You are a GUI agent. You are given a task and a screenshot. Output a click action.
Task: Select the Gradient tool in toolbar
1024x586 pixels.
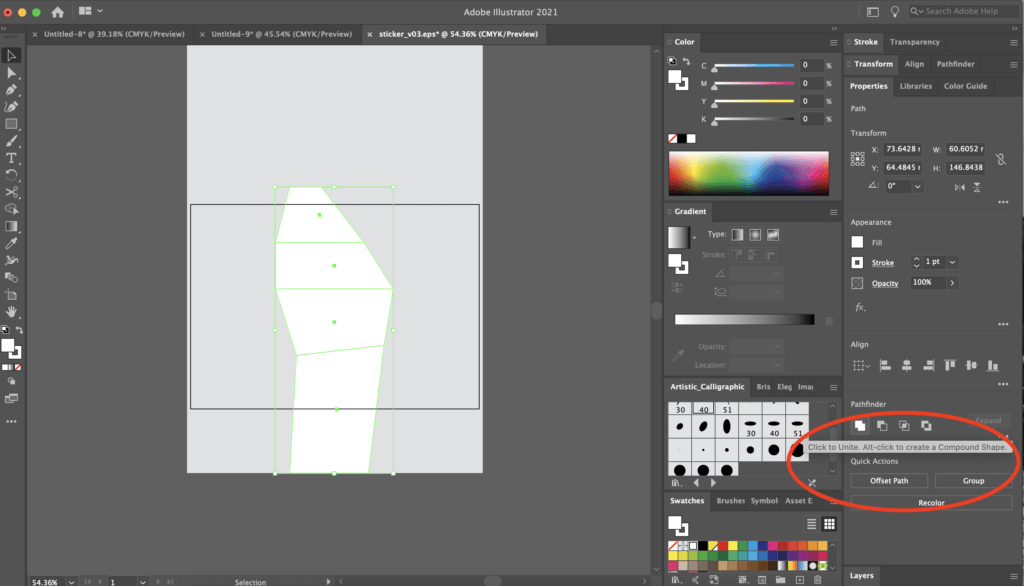(11, 226)
